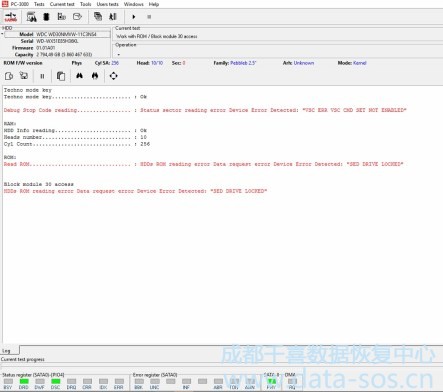Click the Head value 10/10
Screen dimensions: 443x392
coord(157,63)
